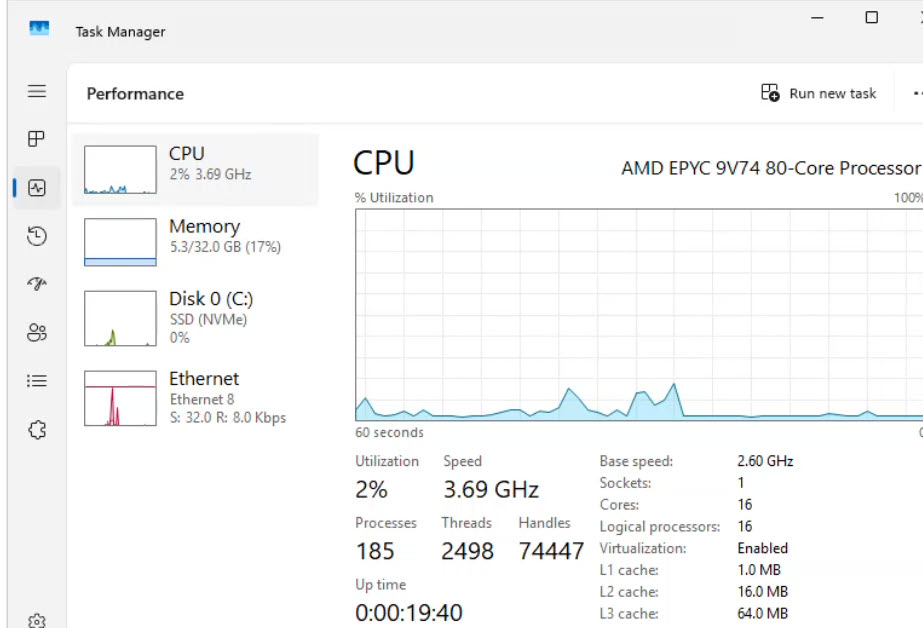Click the CPU utilization graph area
Image resolution: width=923 pixels, height=628 pixels.
(x=637, y=313)
